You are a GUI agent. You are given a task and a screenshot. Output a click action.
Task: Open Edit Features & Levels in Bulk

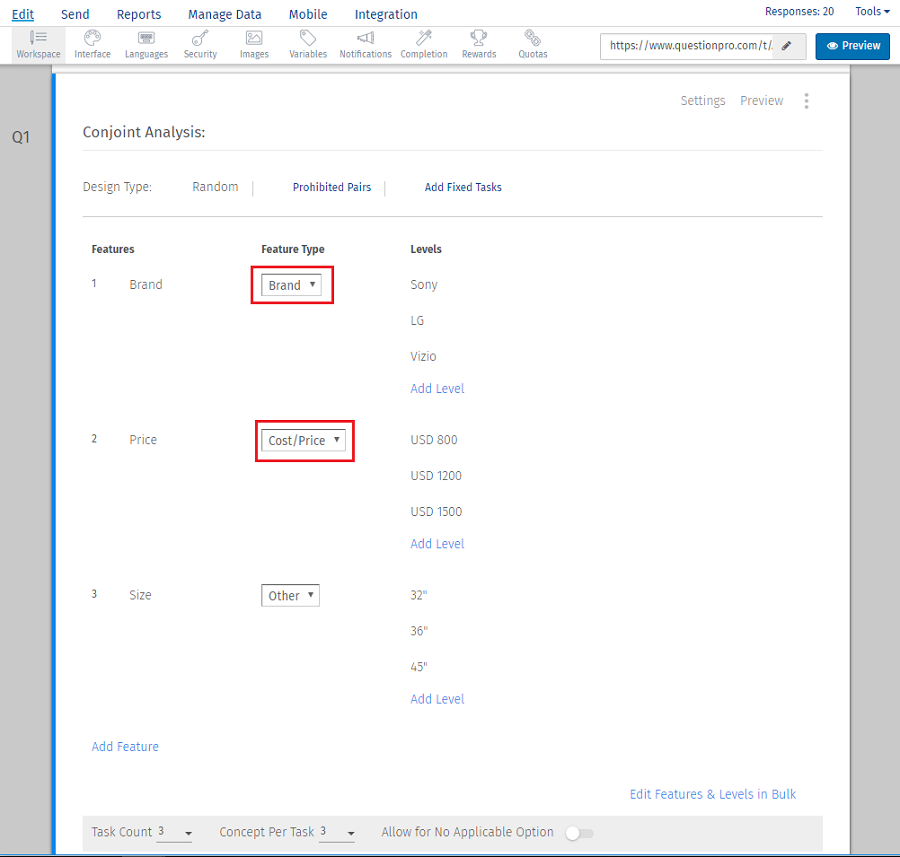(712, 793)
